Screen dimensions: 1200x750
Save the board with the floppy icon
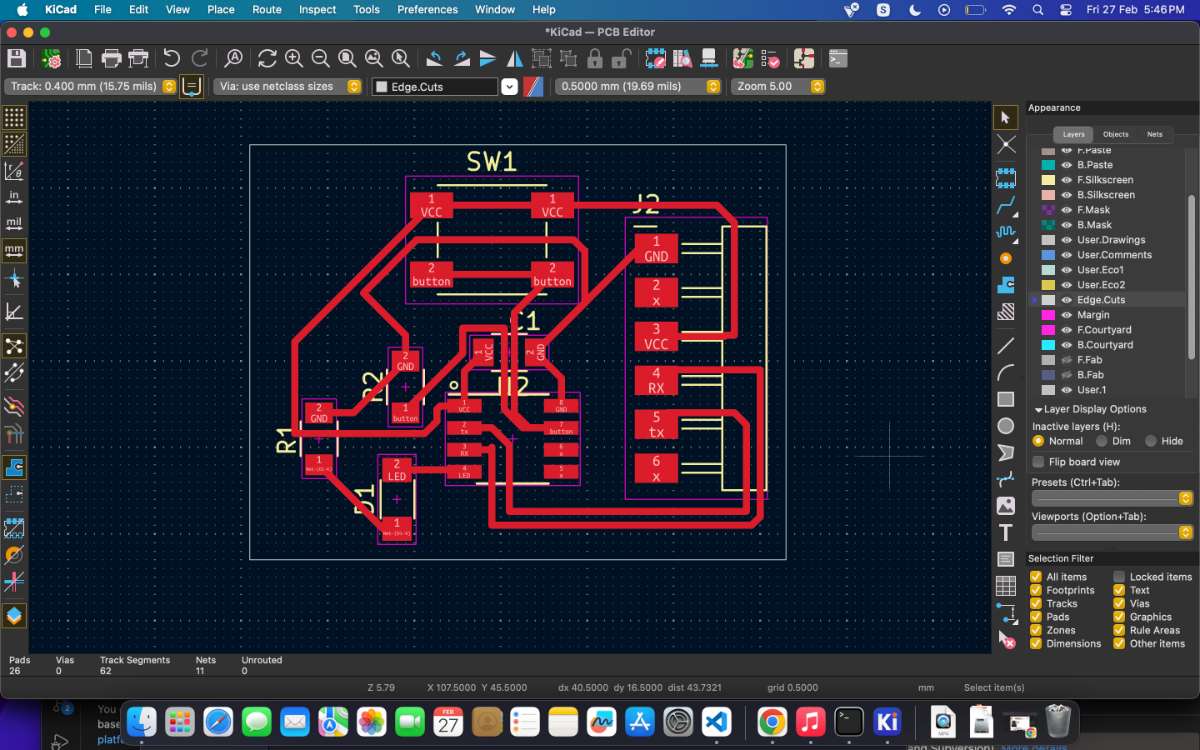click(16, 58)
